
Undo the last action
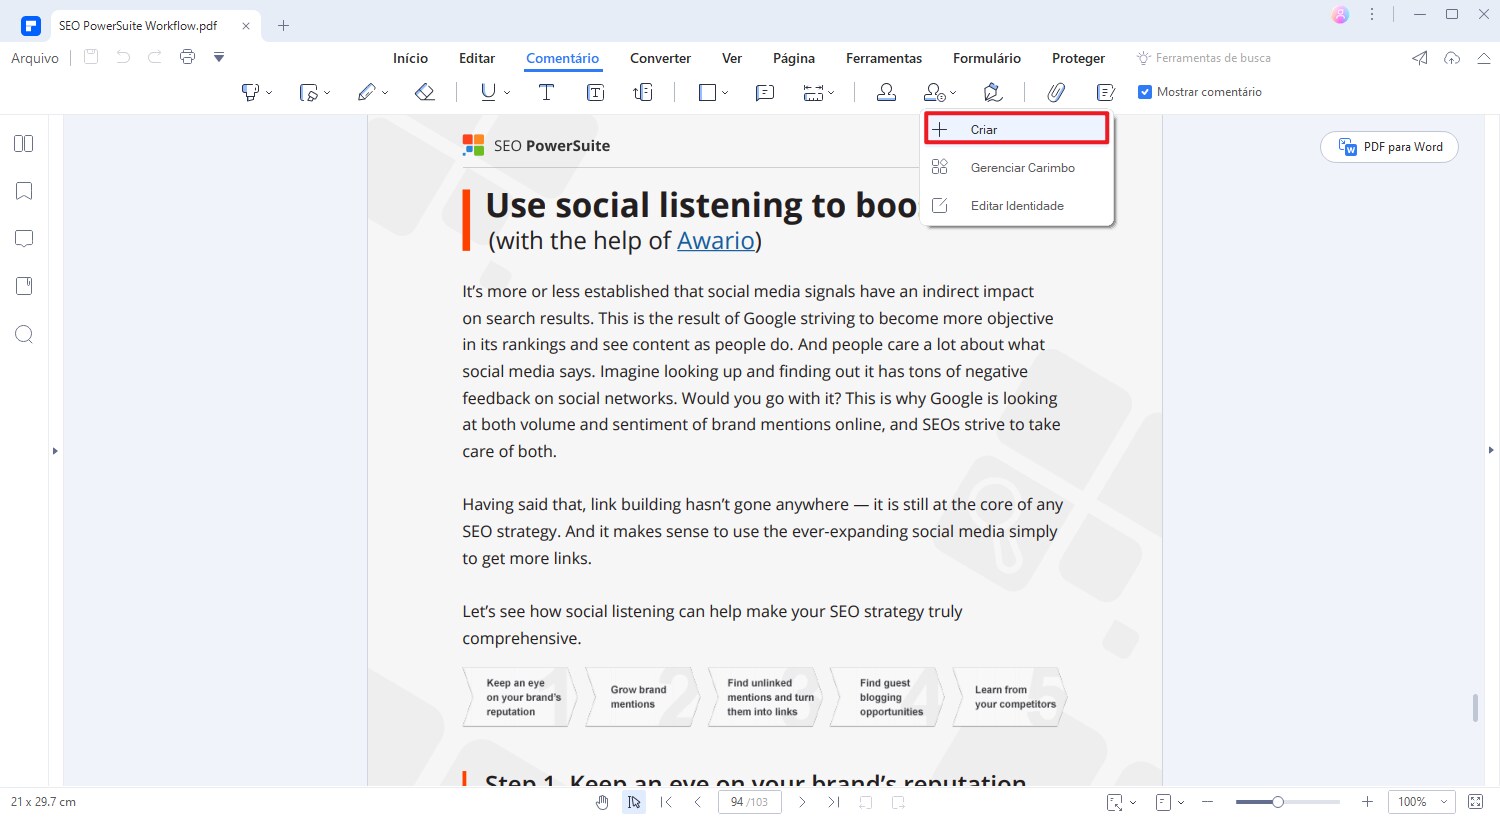point(123,57)
